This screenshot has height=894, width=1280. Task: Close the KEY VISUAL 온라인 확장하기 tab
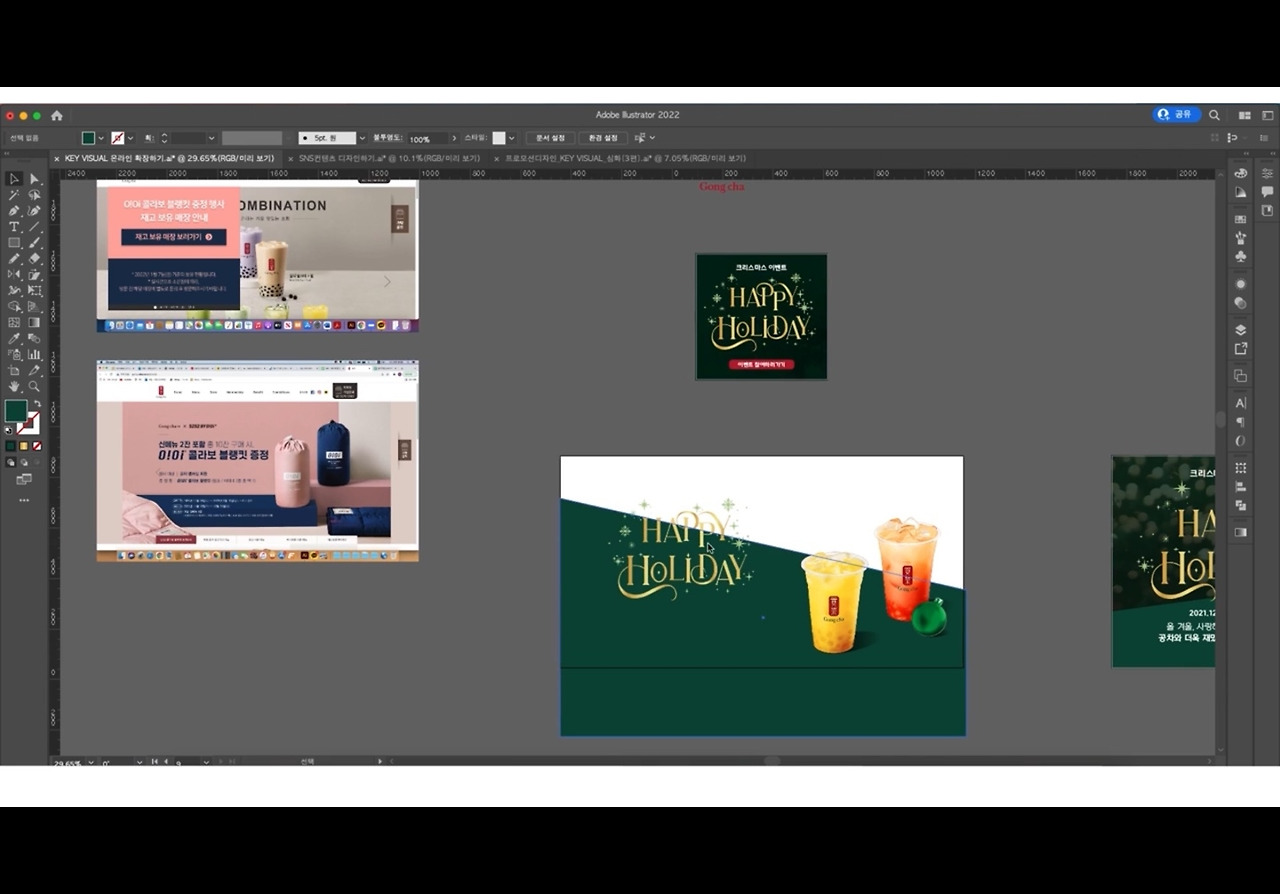coord(56,158)
